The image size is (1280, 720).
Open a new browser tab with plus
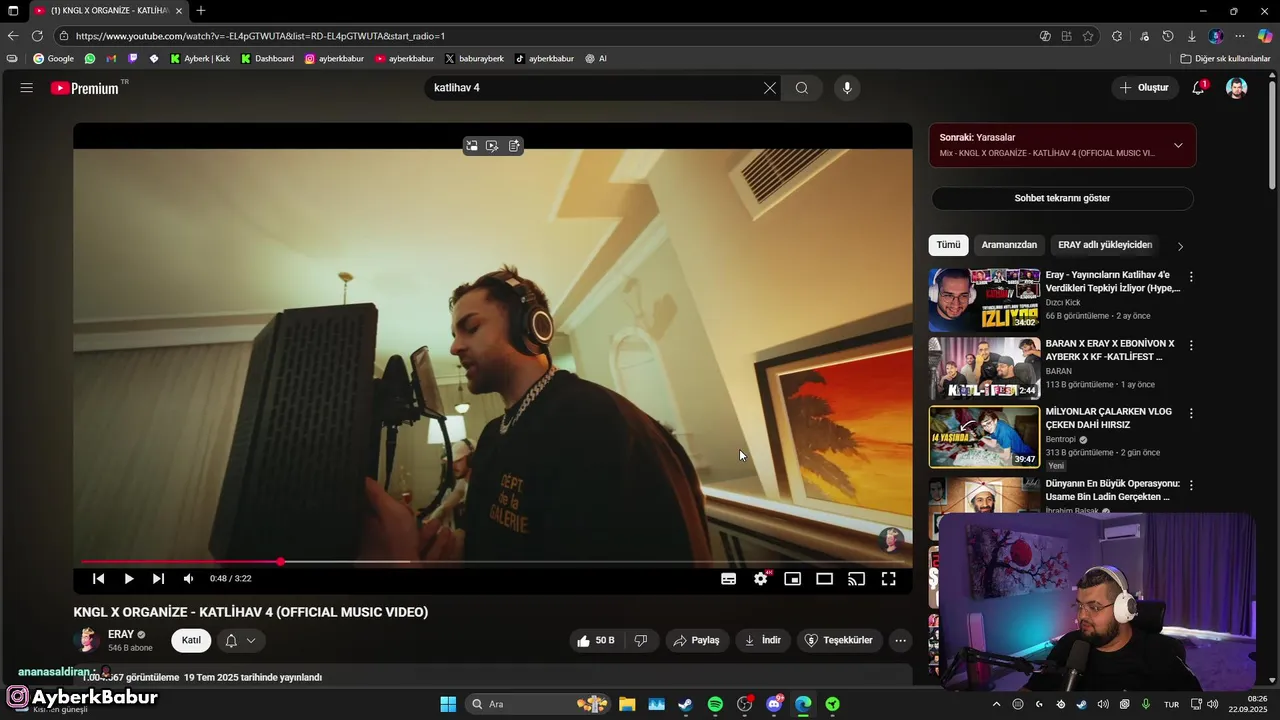[201, 11]
